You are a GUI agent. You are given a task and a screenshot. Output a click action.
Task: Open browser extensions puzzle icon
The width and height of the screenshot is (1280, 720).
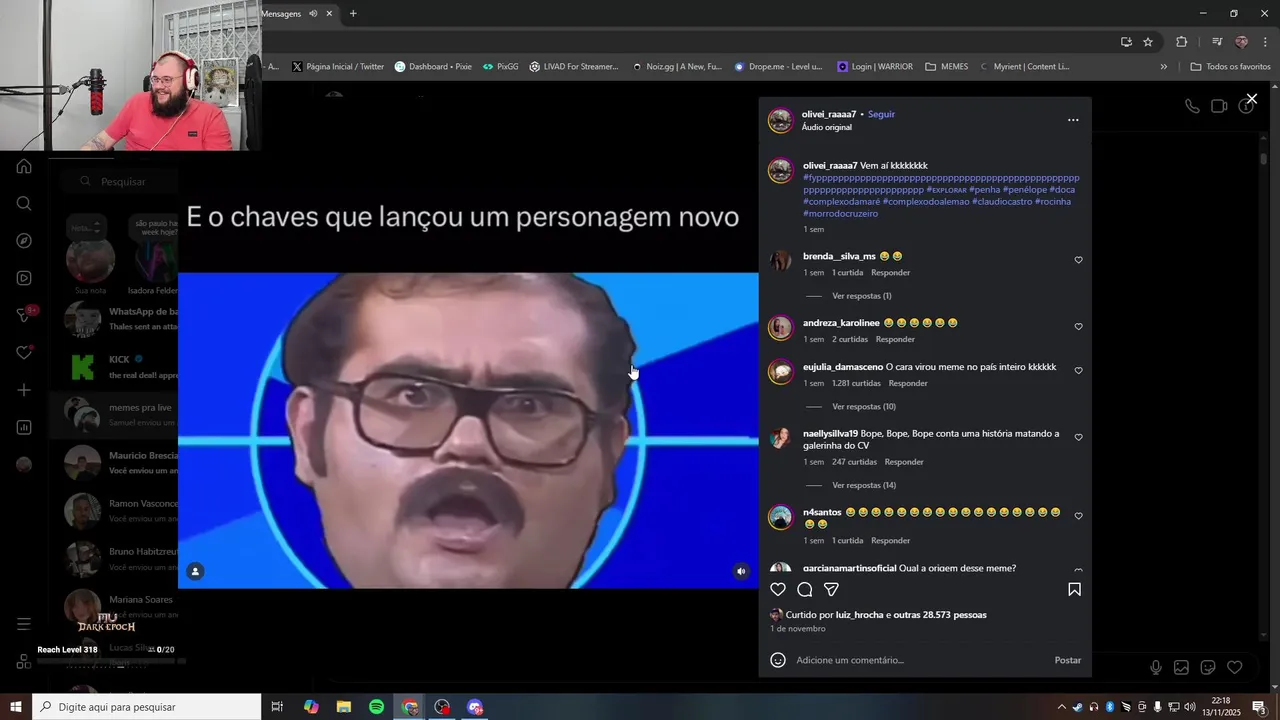pyautogui.click(x=1181, y=42)
